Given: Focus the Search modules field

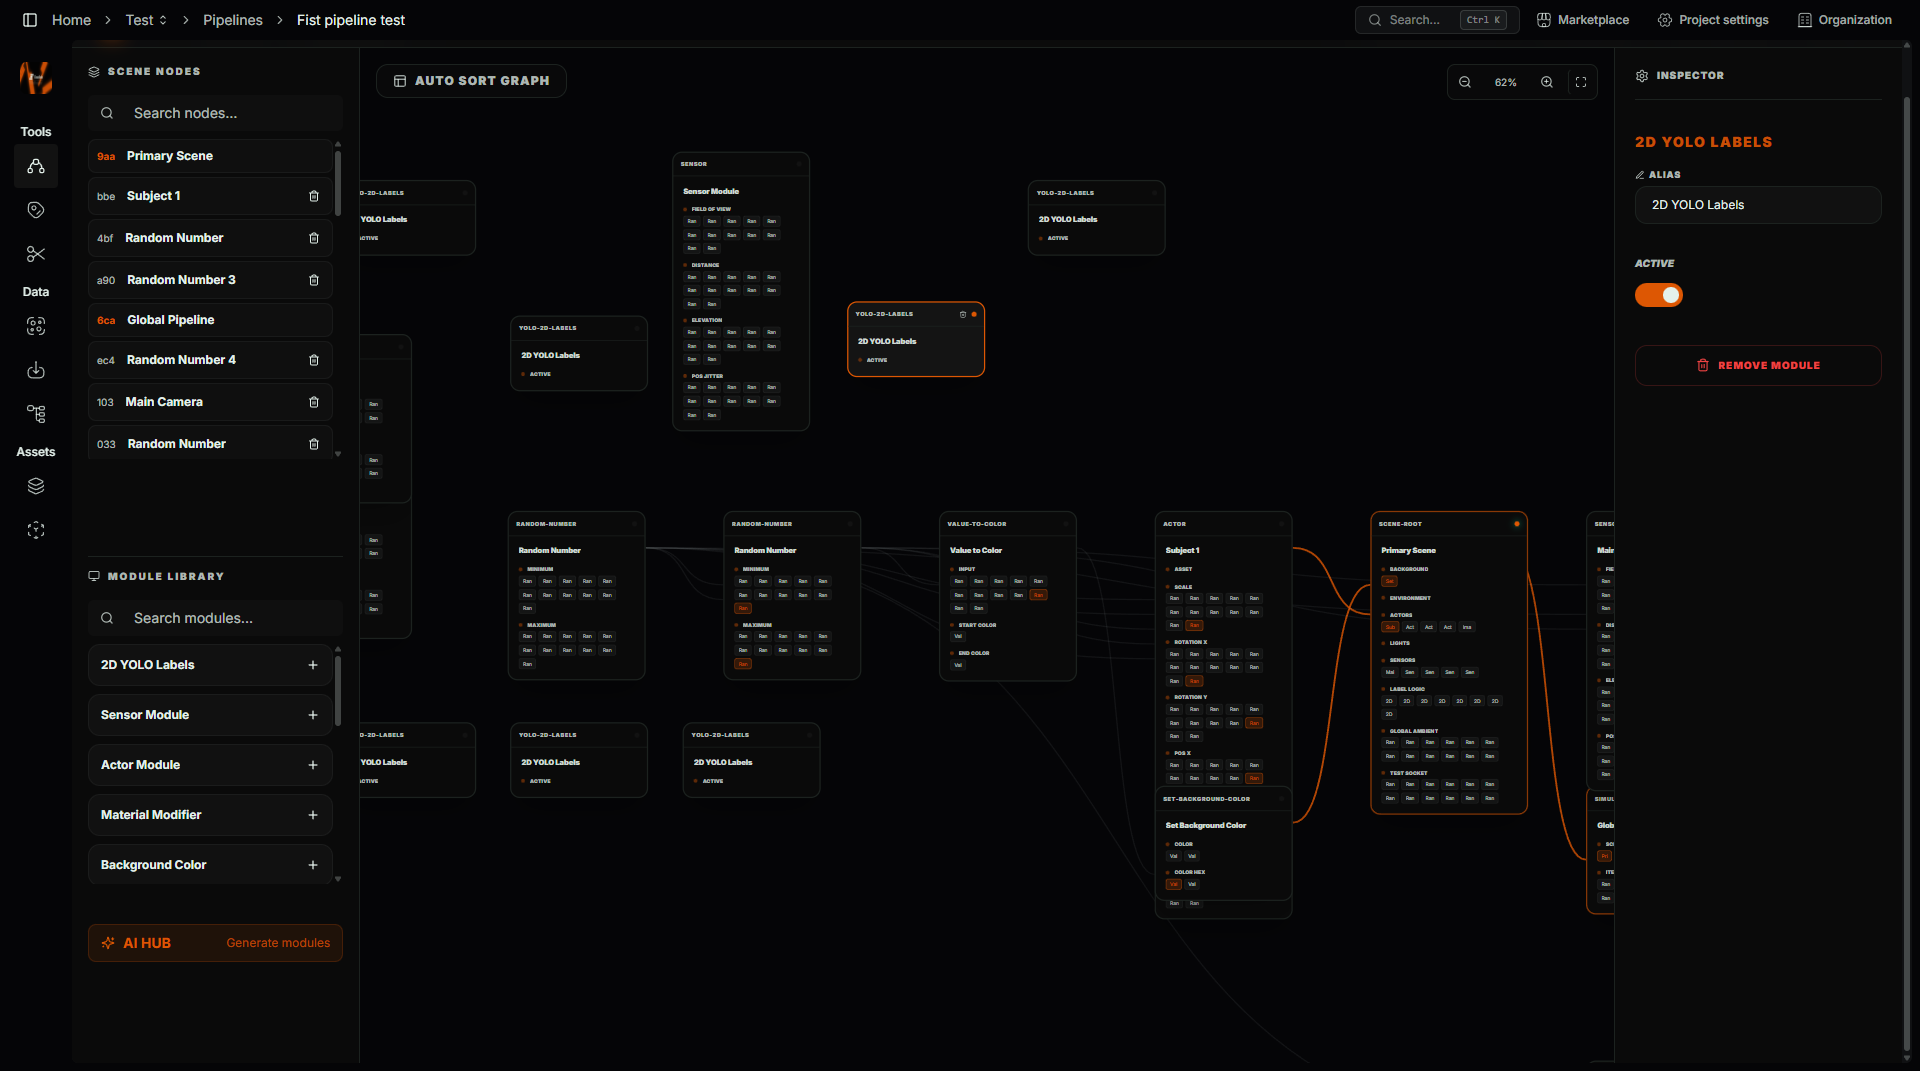Looking at the screenshot, I should 215,618.
